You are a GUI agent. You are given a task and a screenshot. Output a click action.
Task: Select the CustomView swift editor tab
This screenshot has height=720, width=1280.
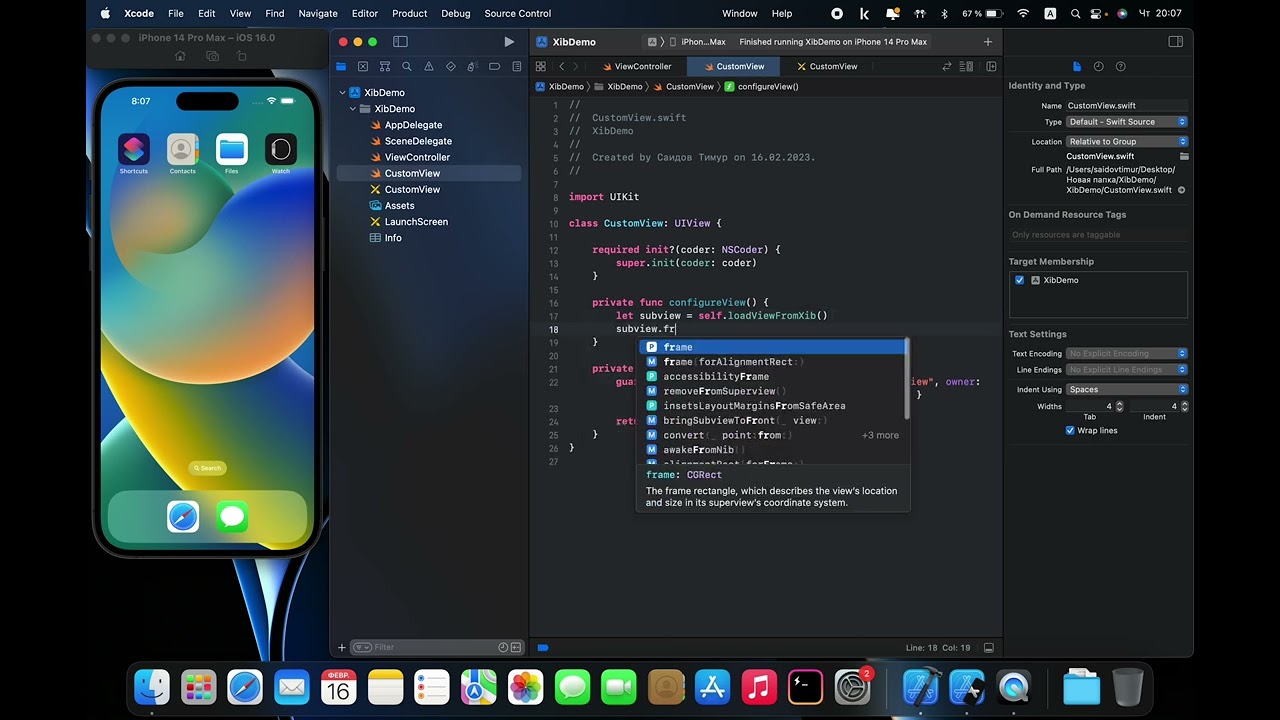(x=734, y=66)
